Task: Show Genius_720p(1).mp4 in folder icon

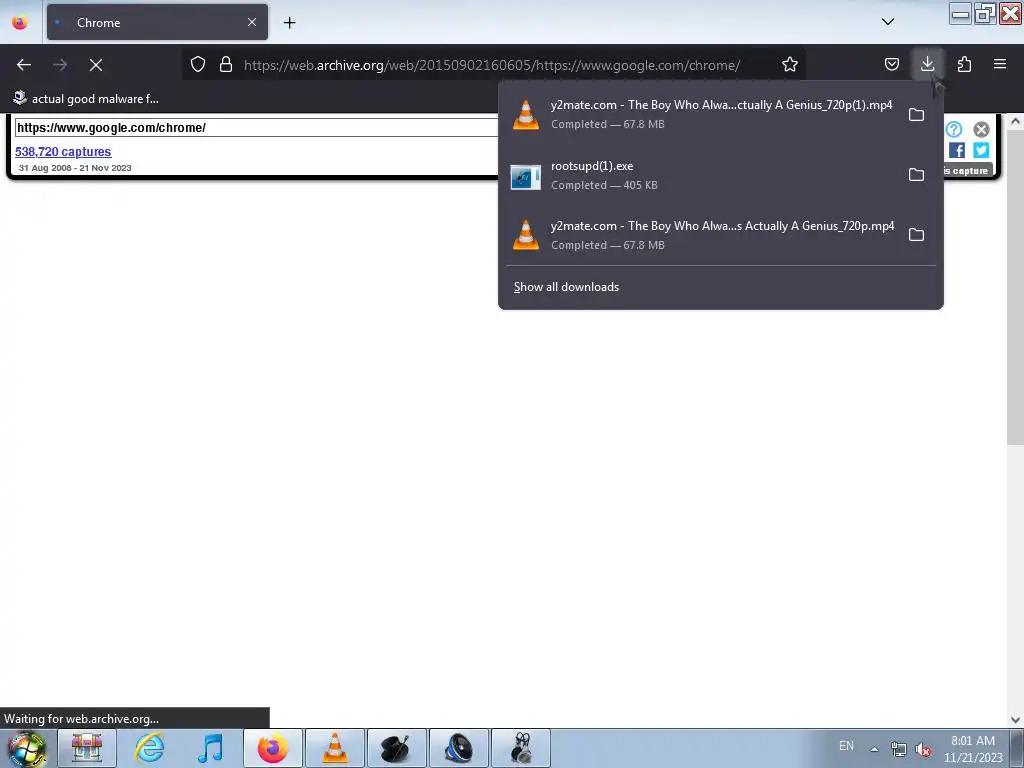Action: (x=916, y=115)
